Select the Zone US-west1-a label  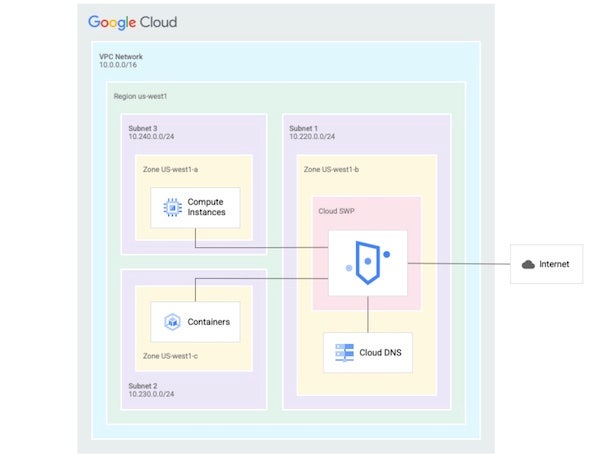point(171,170)
